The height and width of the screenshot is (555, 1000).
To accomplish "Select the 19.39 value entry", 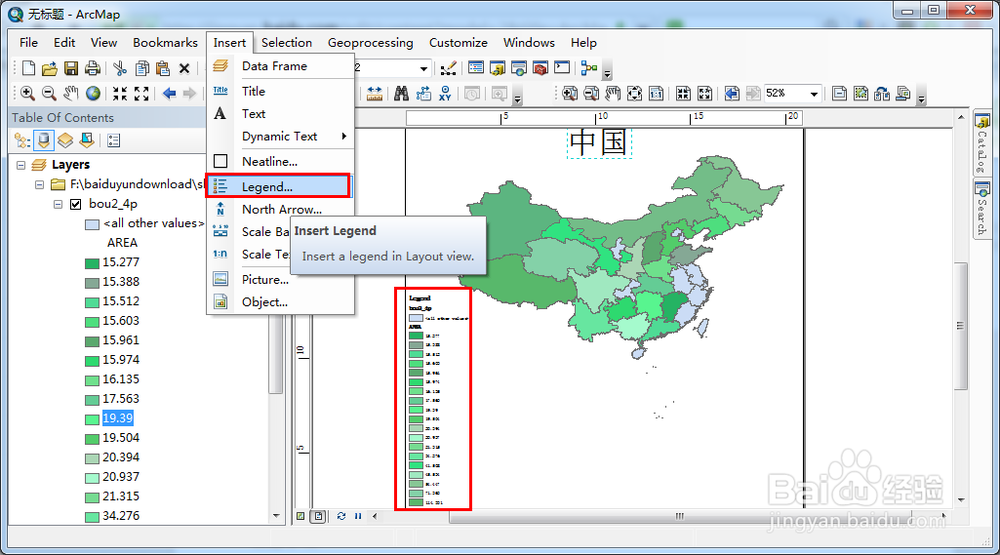I will 117,418.
